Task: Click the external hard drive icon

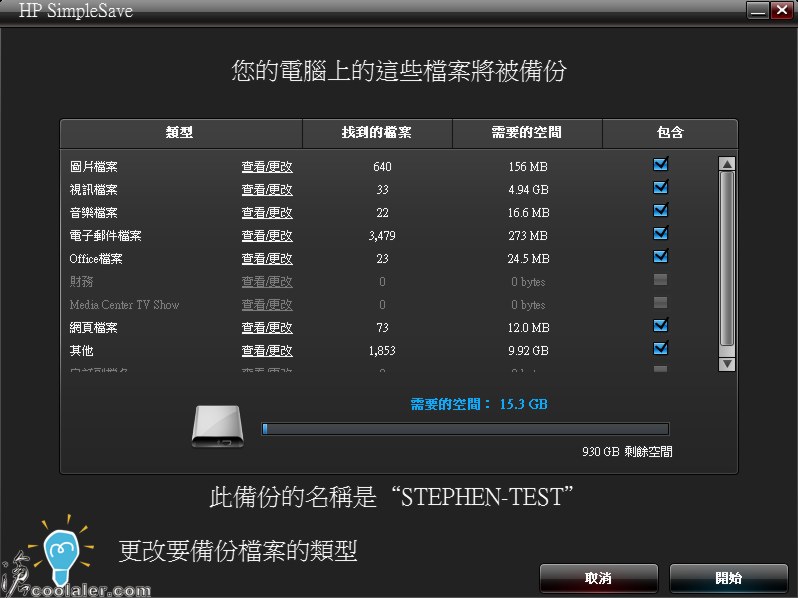Action: (x=218, y=426)
